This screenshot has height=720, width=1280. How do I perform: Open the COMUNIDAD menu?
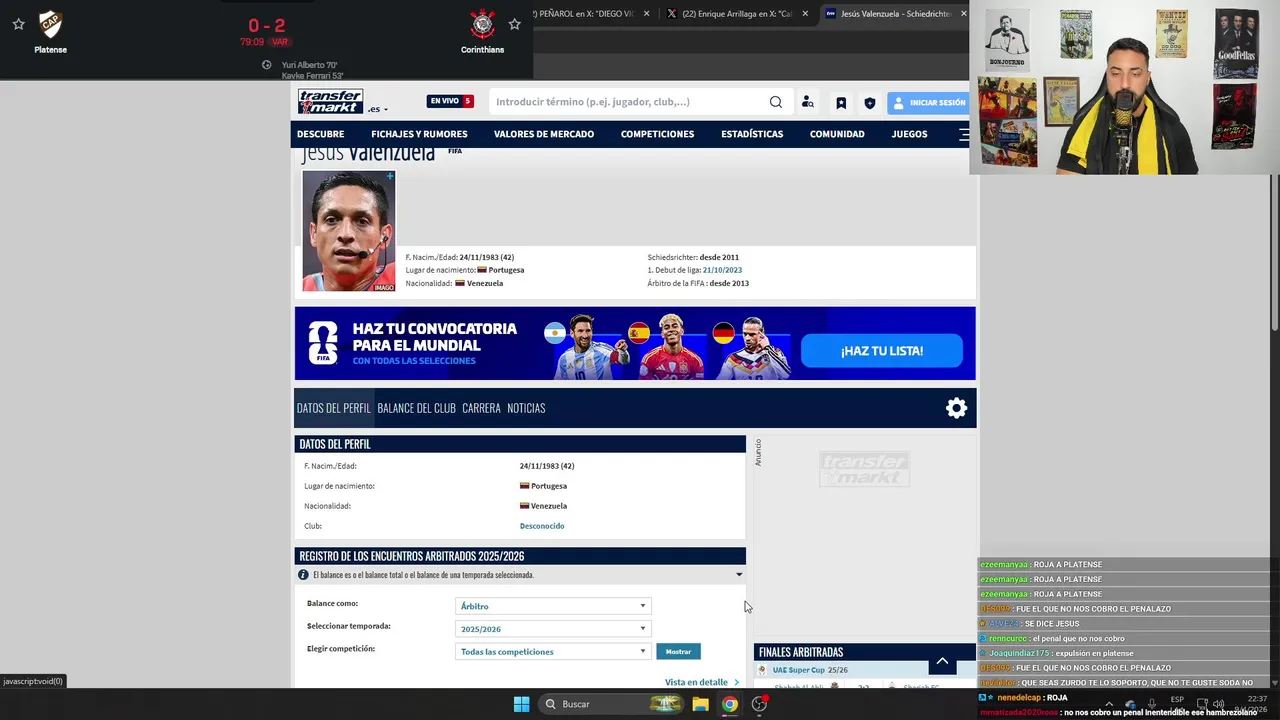837,134
